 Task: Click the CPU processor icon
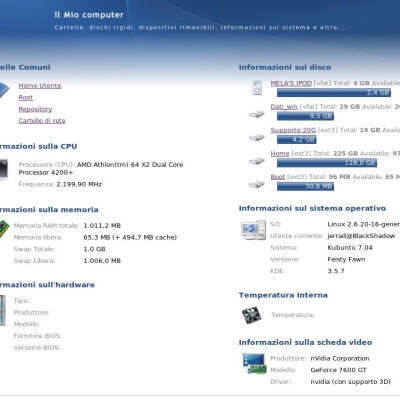click(3, 169)
